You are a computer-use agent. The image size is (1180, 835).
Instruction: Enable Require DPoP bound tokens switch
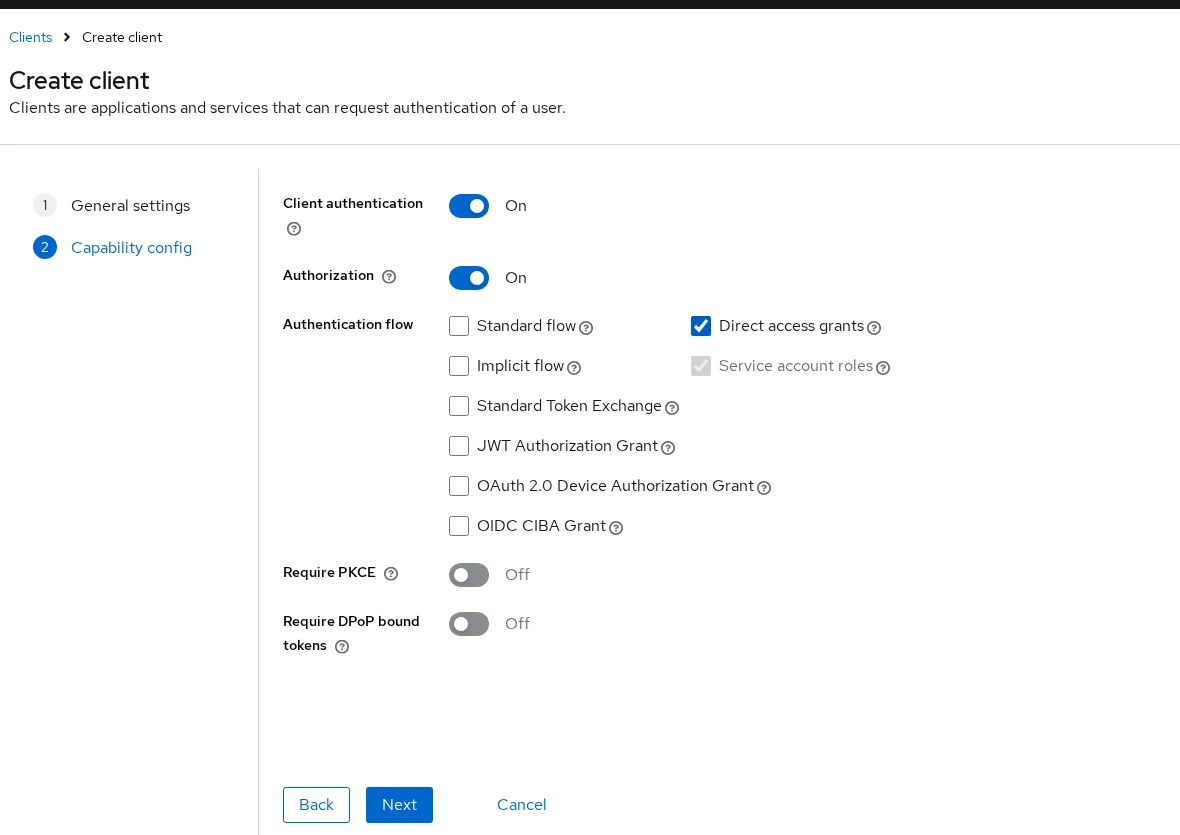[469, 624]
